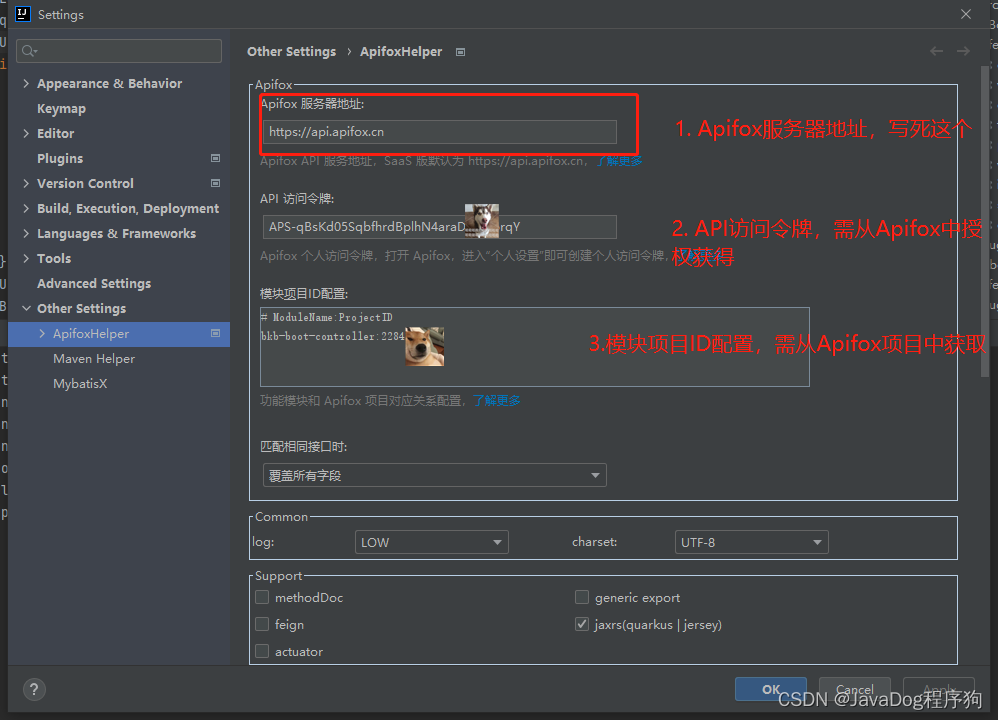Enable the generic export checkbox
Viewport: 998px width, 720px height.
coord(582,597)
